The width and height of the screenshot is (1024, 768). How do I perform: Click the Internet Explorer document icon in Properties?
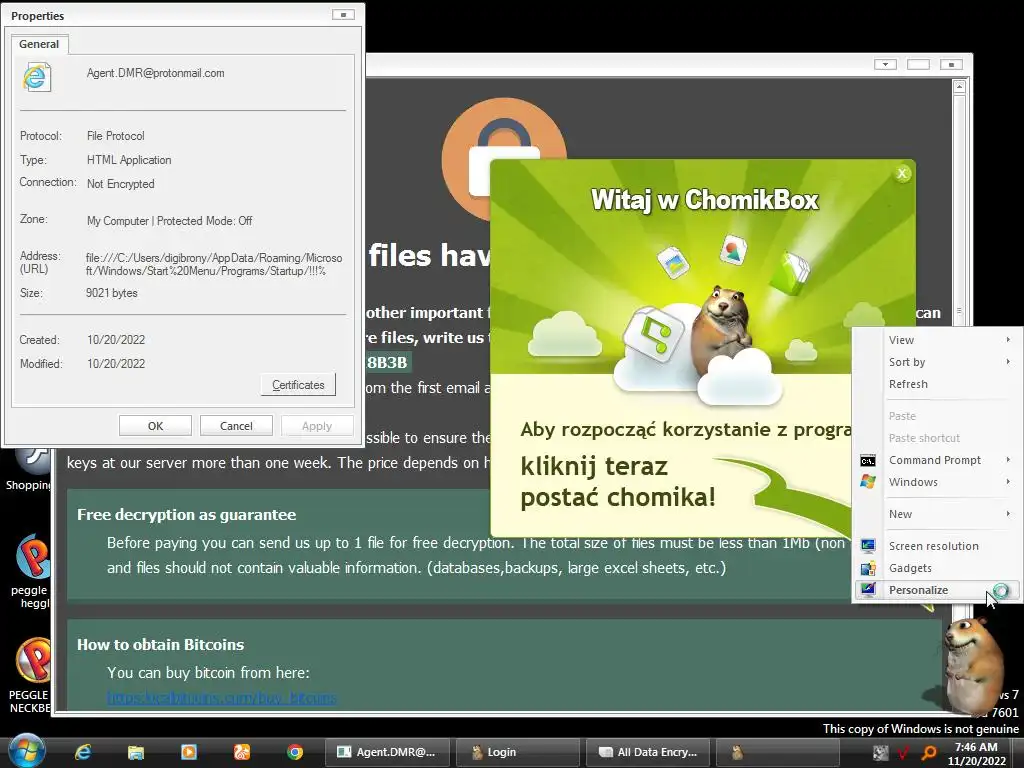(36, 77)
